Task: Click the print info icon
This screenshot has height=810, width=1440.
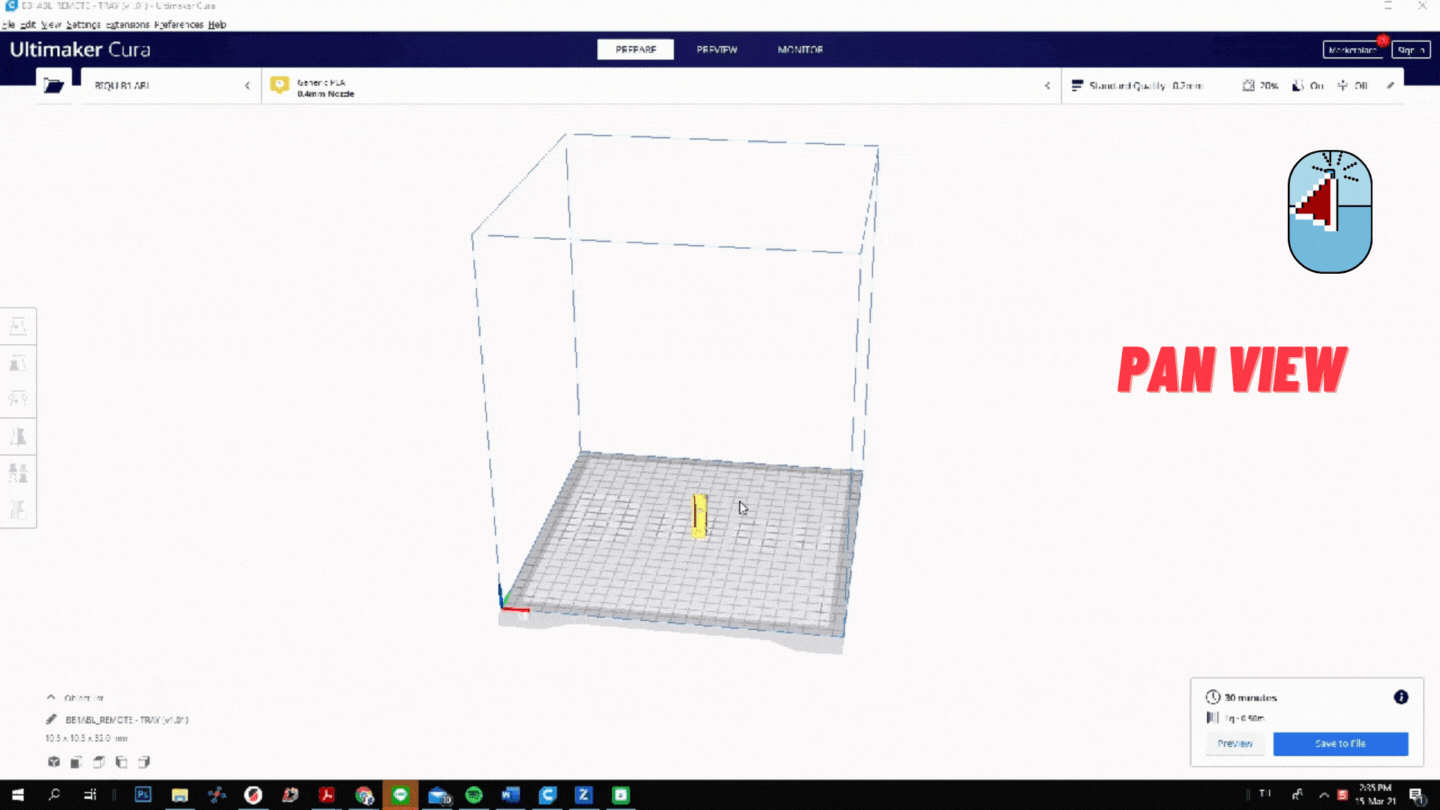Action: (1401, 697)
